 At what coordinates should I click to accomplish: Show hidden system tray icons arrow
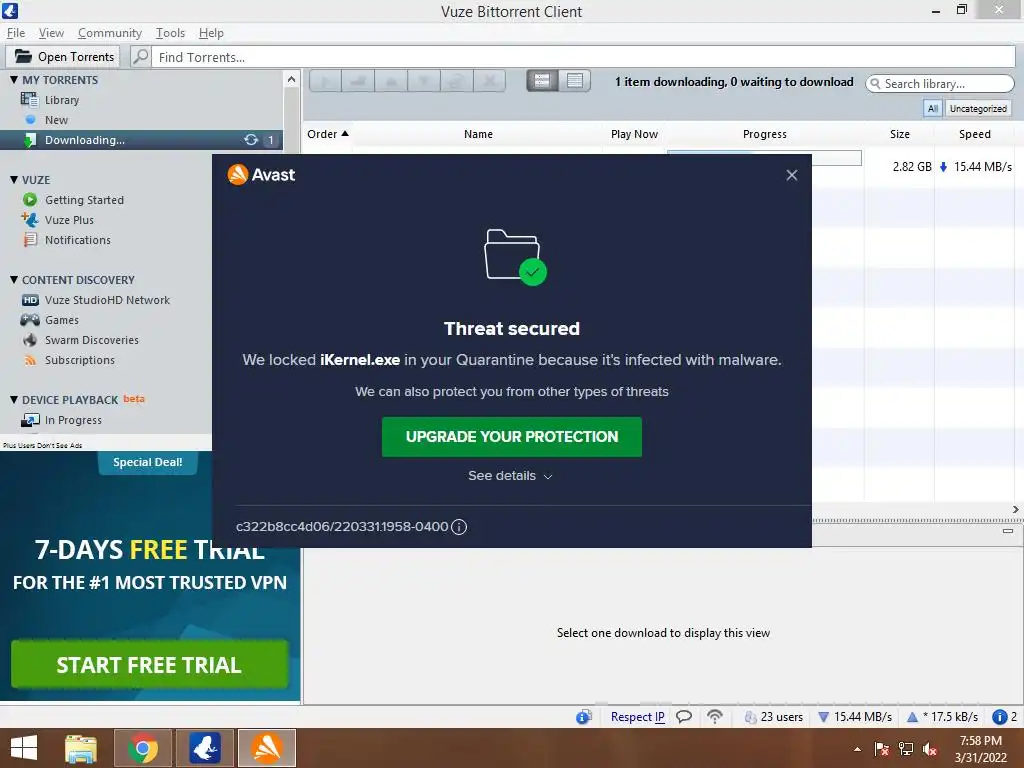pos(857,749)
